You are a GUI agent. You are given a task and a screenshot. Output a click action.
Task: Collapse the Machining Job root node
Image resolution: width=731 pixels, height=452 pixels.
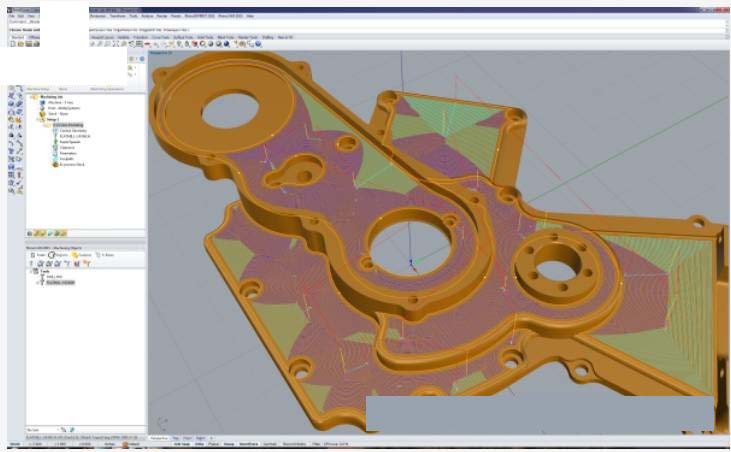click(x=29, y=96)
